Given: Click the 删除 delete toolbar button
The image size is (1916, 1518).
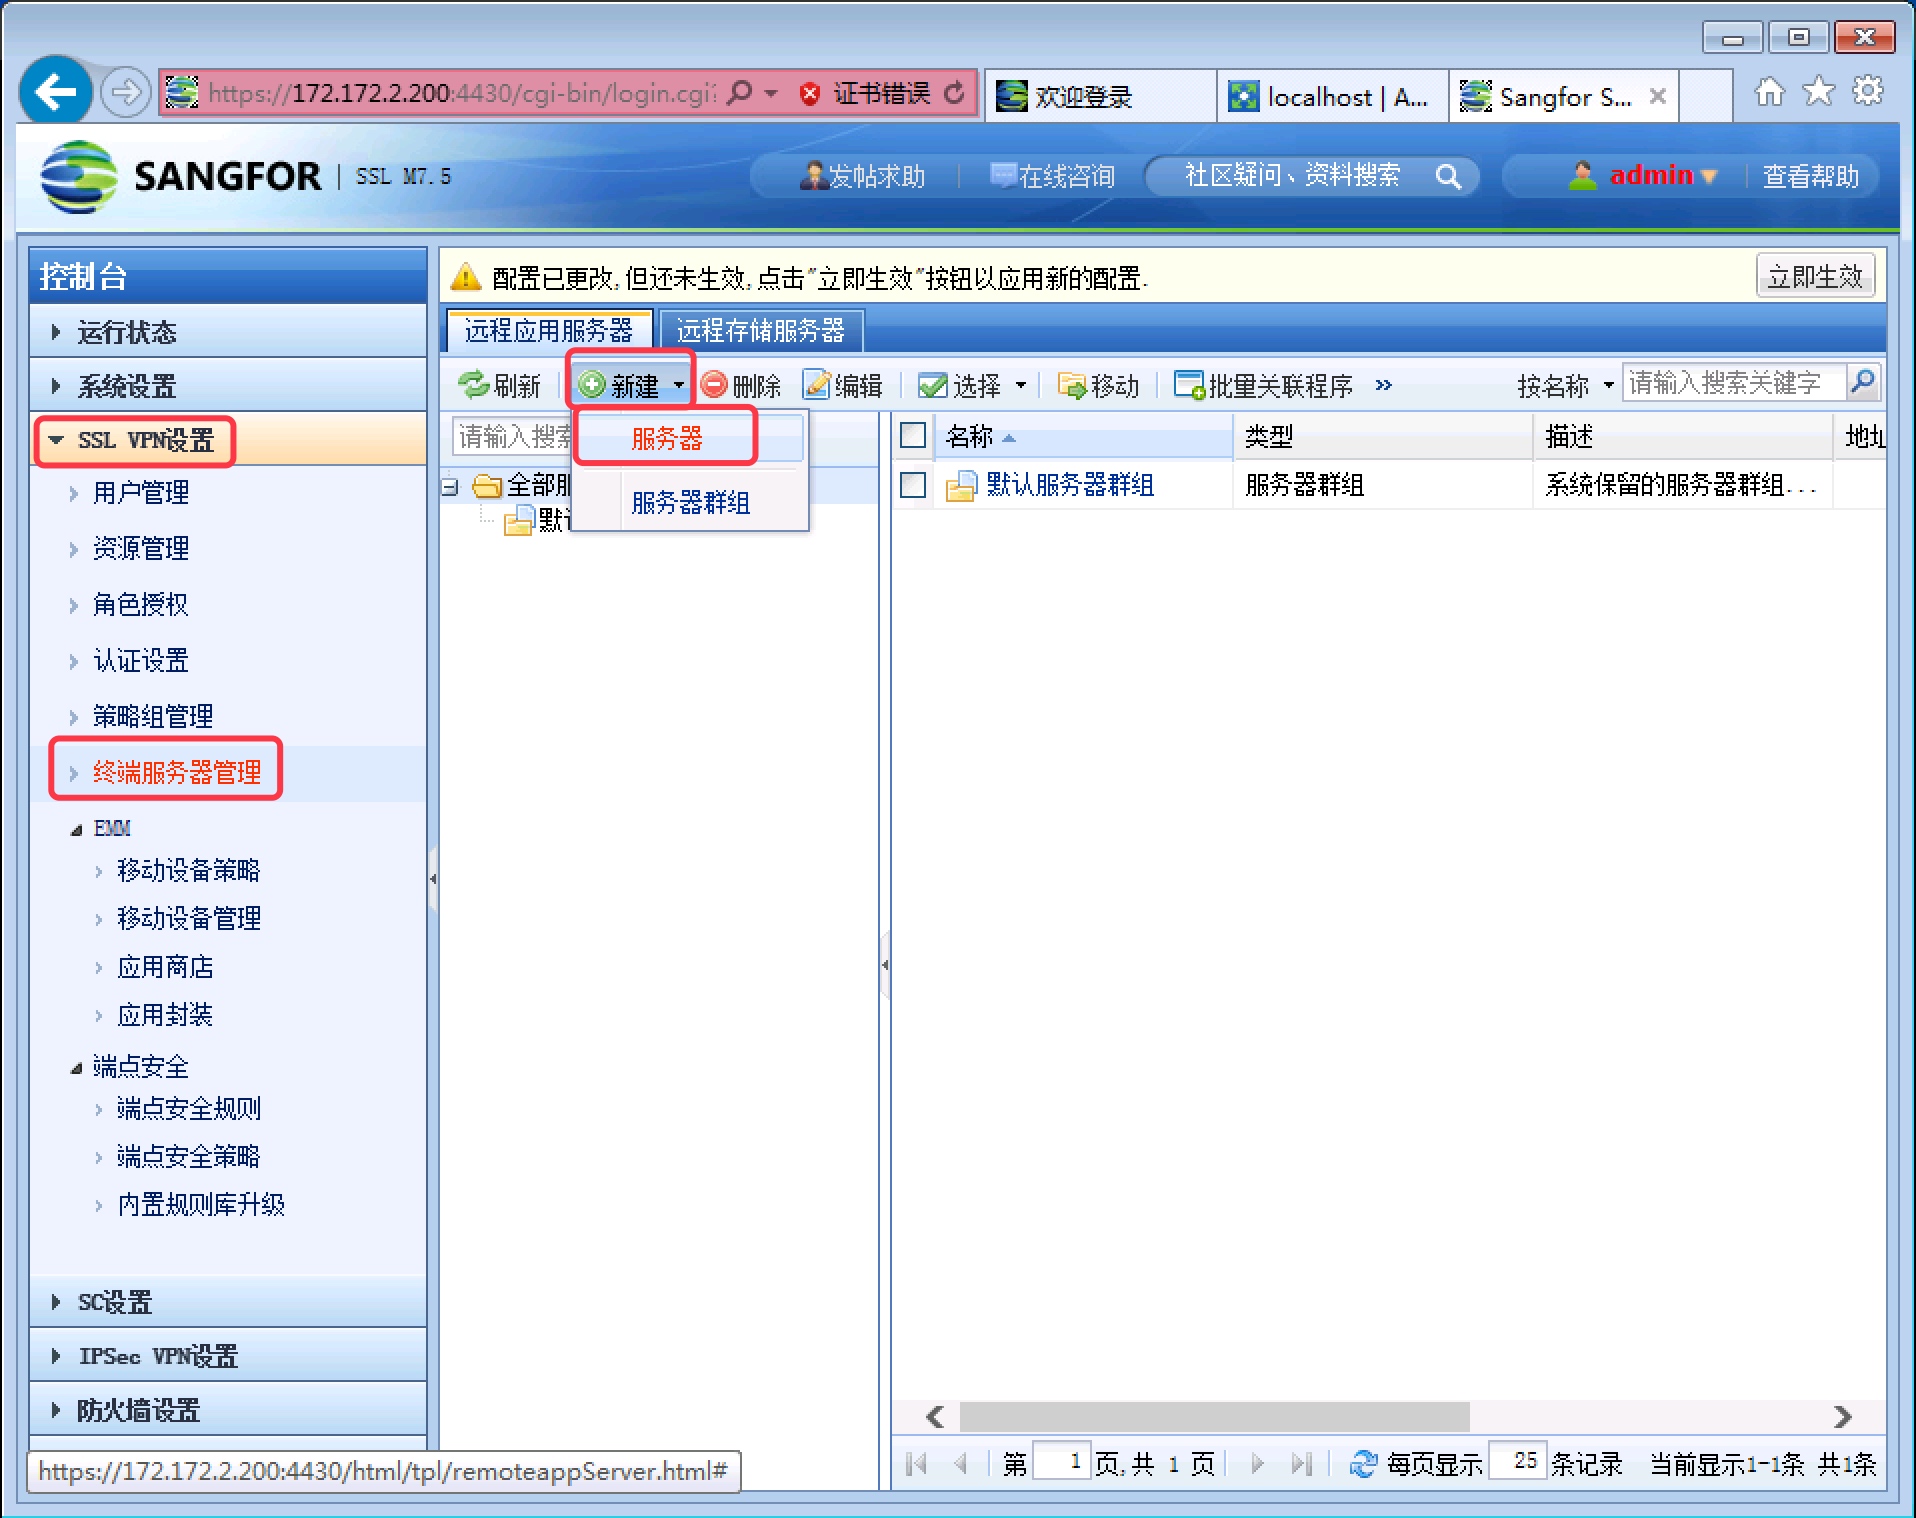Looking at the screenshot, I should click(741, 385).
